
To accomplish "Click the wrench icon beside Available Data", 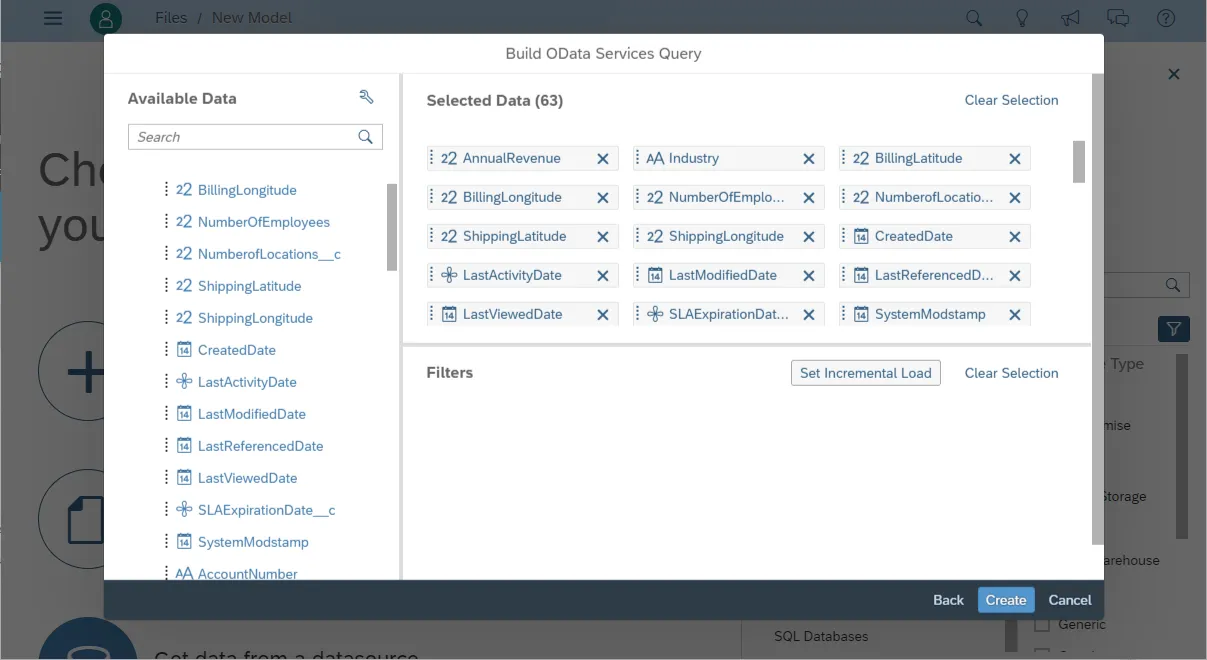I will coord(366,97).
